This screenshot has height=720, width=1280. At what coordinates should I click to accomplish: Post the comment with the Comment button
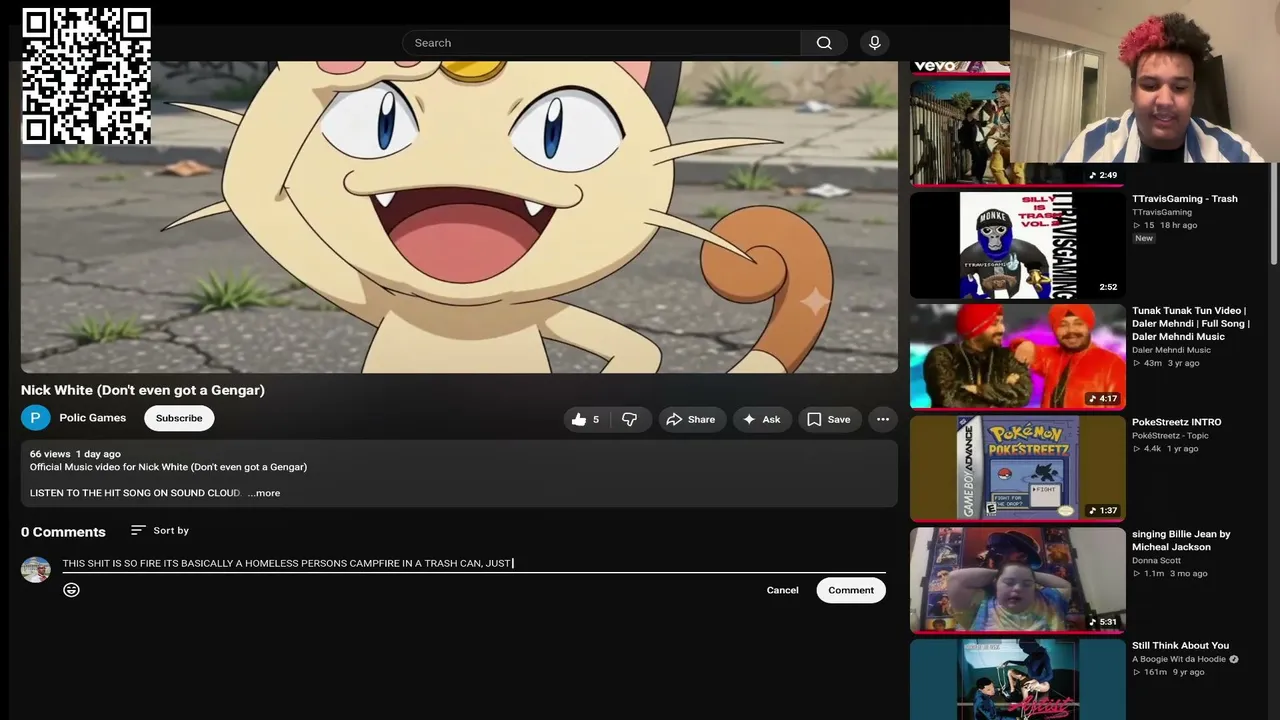(x=851, y=590)
